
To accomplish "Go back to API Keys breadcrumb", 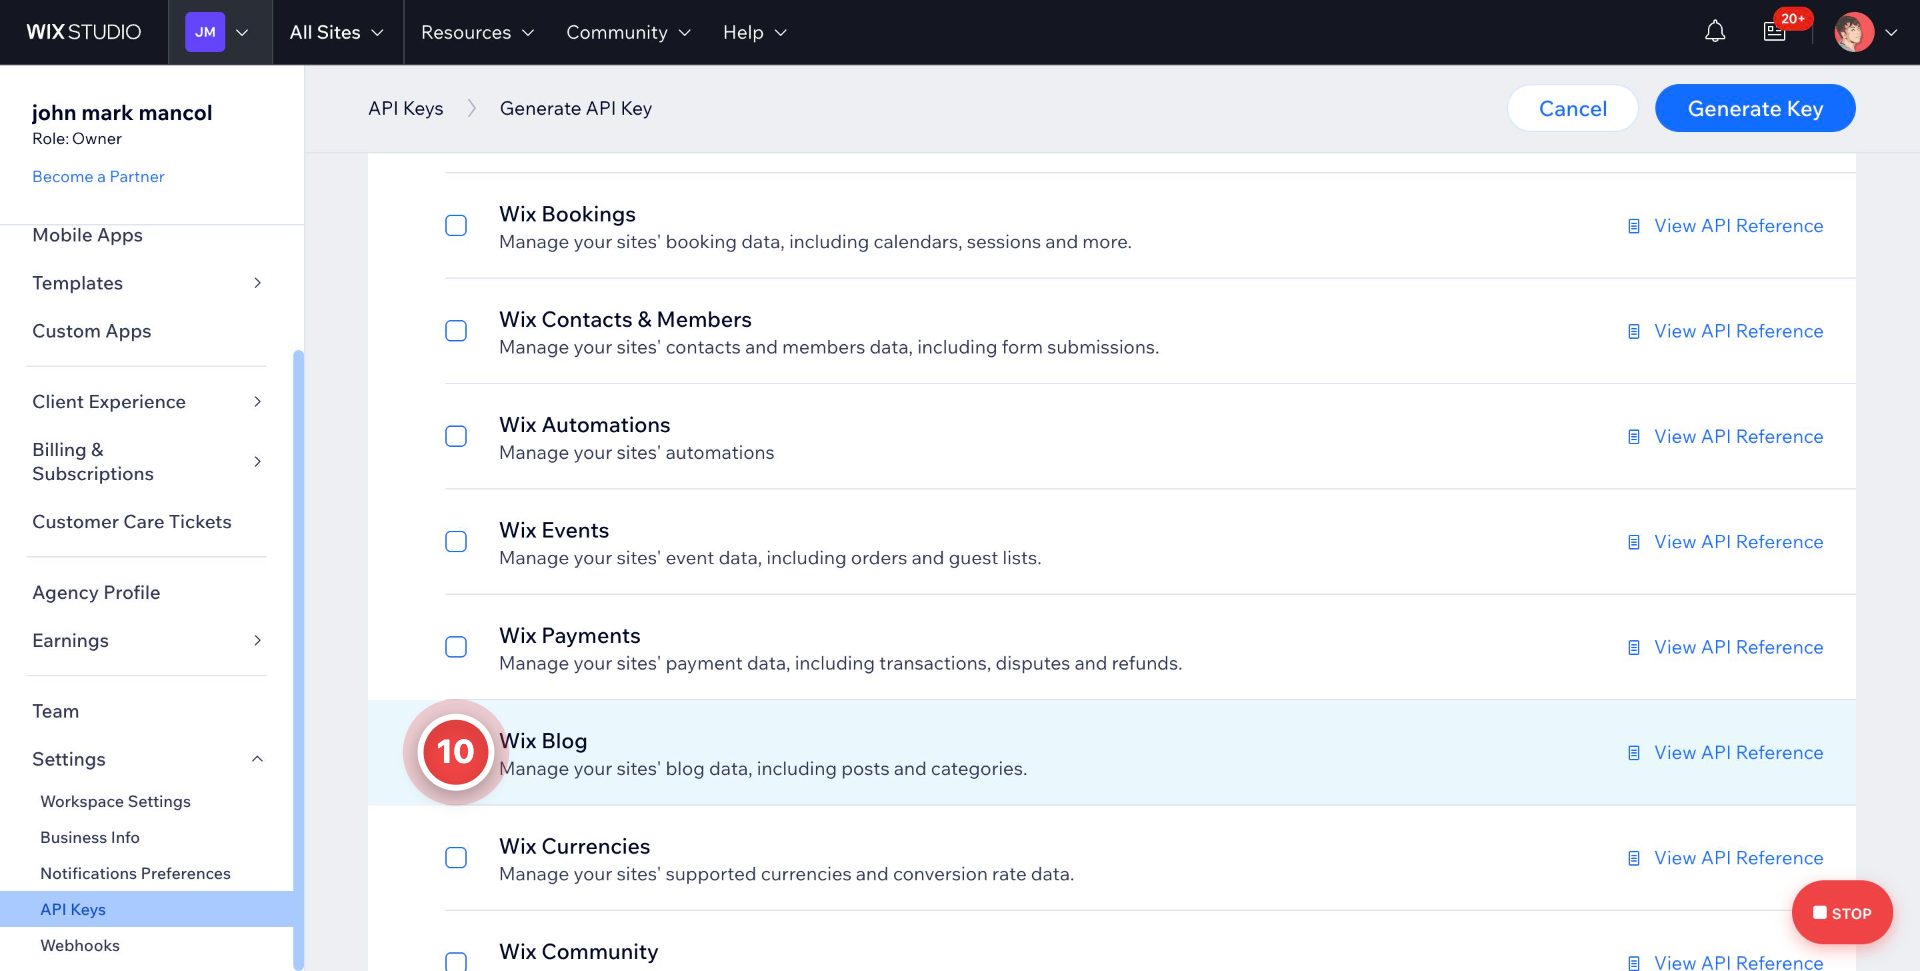I will pyautogui.click(x=406, y=108).
